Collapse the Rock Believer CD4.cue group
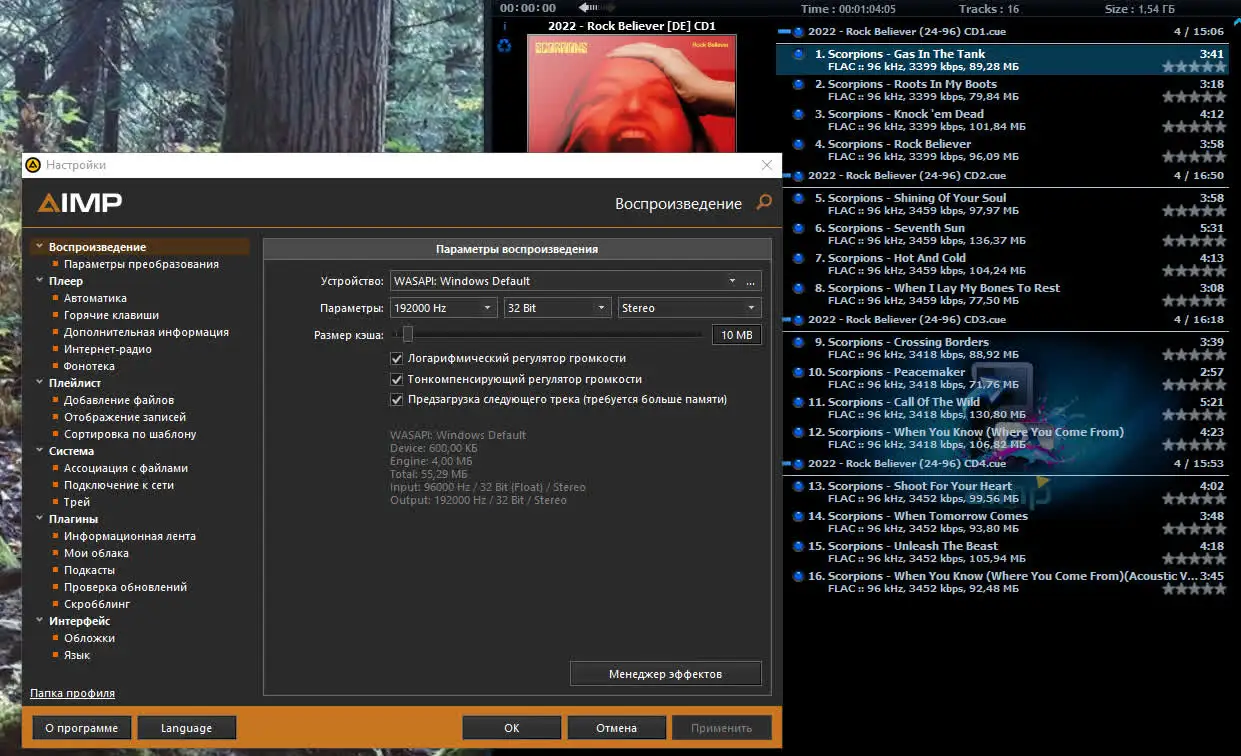 [x=785, y=464]
